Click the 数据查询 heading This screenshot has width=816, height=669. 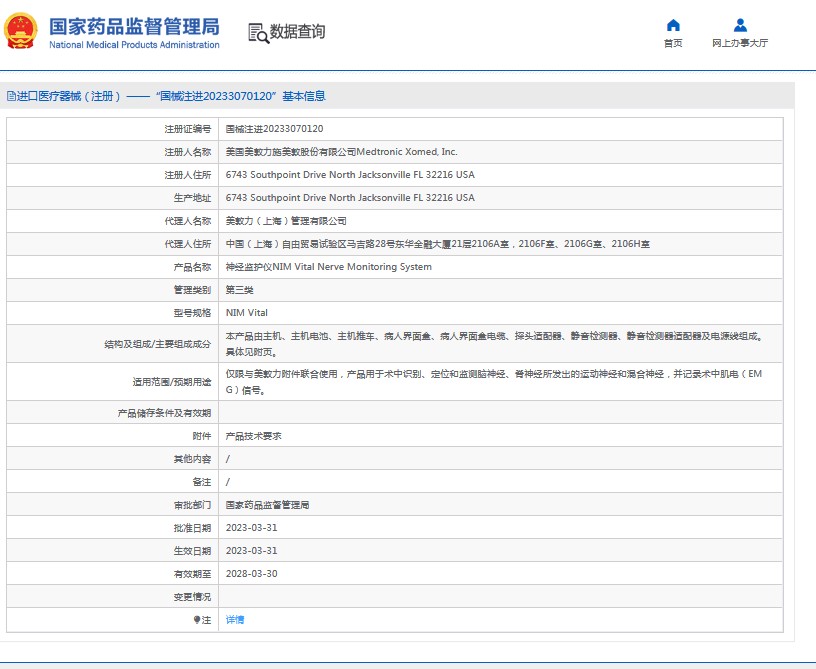click(297, 32)
